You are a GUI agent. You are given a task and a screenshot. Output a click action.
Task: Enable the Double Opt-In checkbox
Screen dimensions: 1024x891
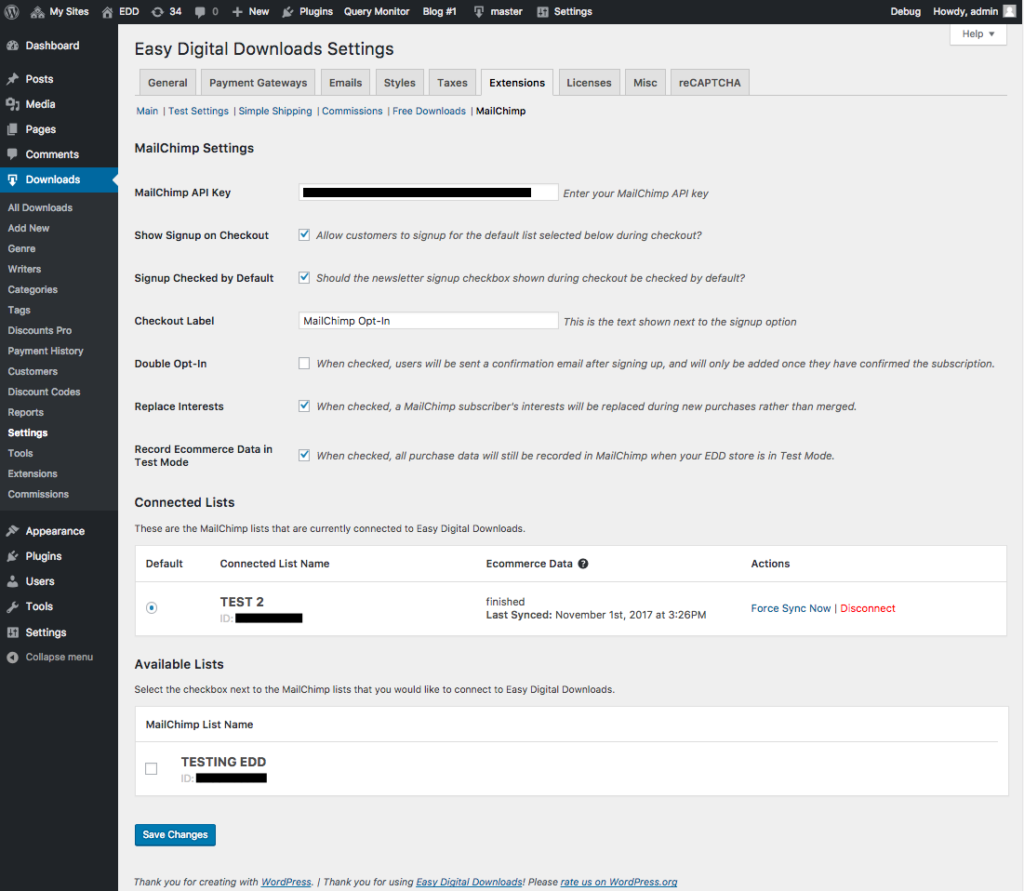(304, 363)
